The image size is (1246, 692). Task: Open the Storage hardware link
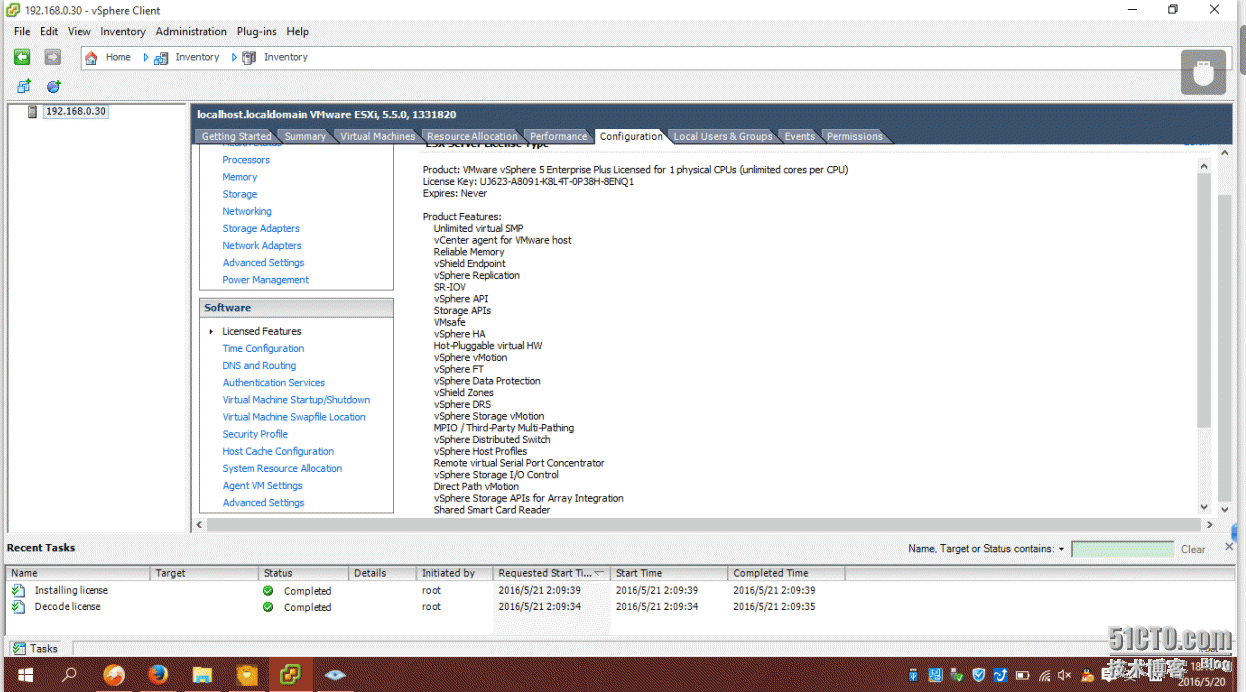point(240,194)
